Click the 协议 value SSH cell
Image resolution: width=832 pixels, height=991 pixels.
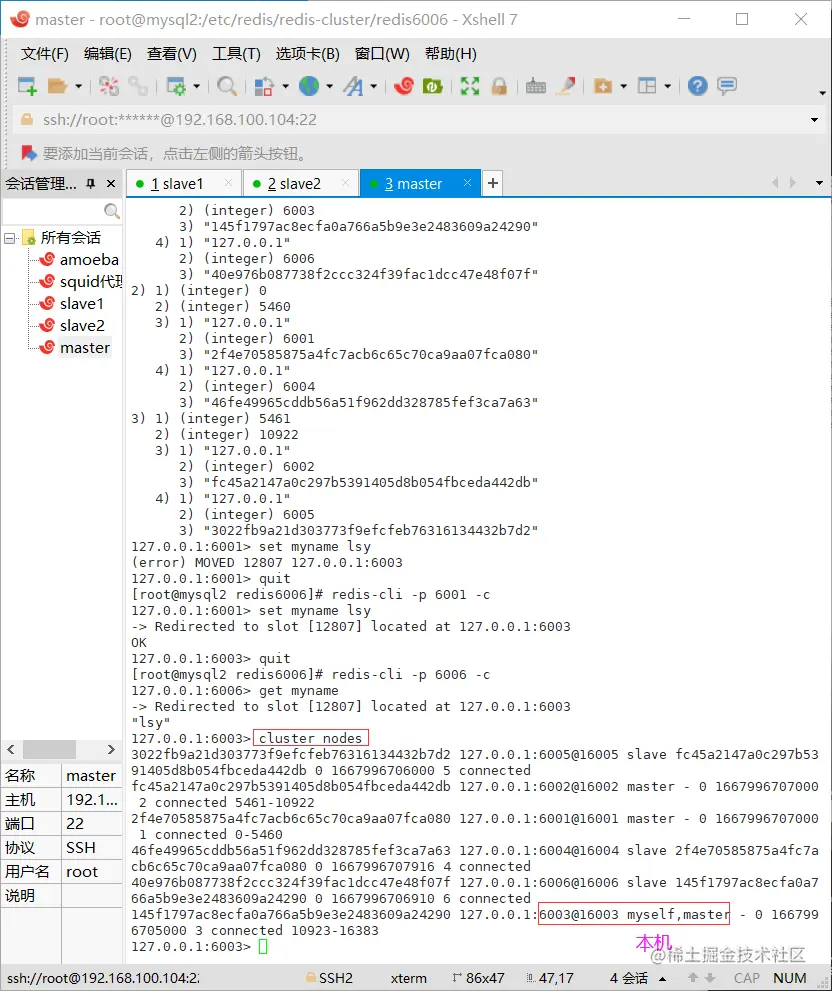(x=92, y=848)
